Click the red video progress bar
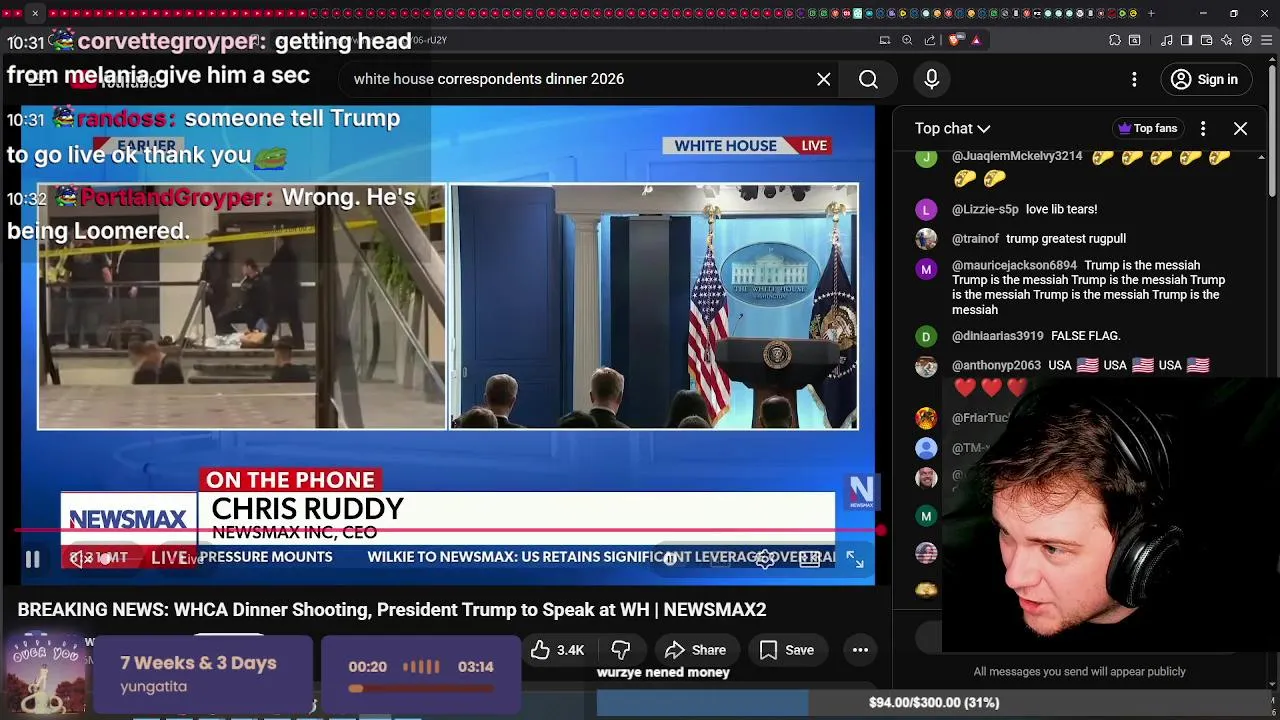Image resolution: width=1280 pixels, height=720 pixels. 447,531
